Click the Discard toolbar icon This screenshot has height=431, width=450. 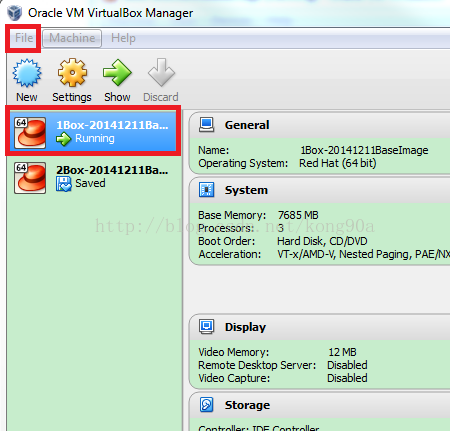161,72
